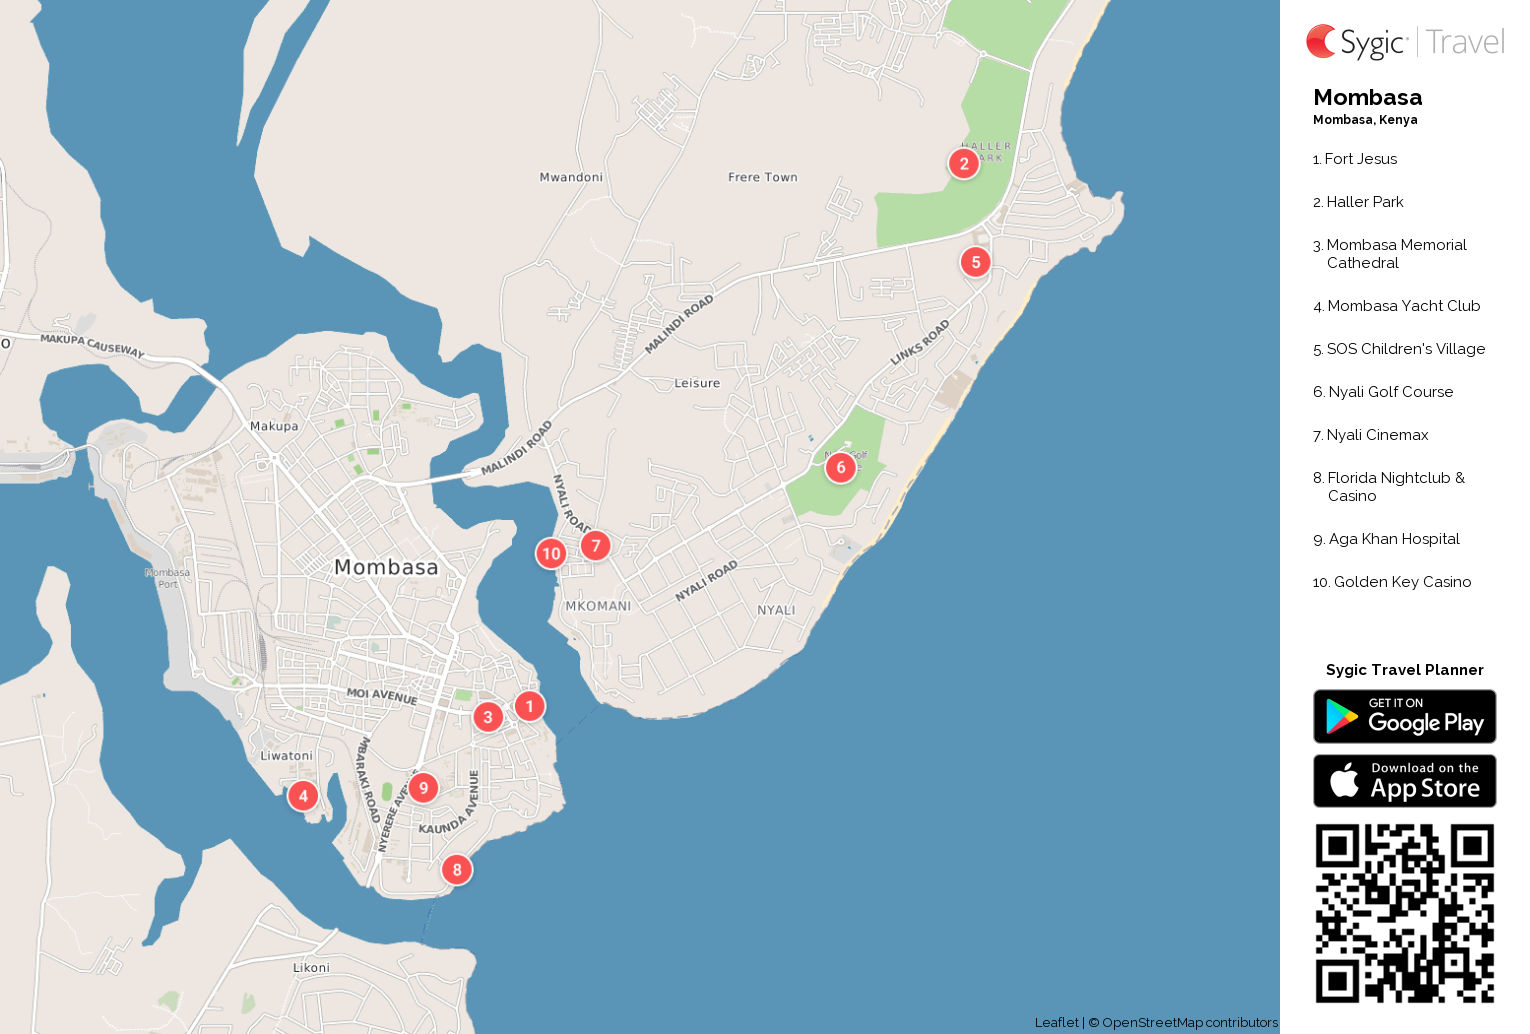Click '1. Fort Jesus' in the list
This screenshot has width=1530, height=1034.
click(1355, 159)
